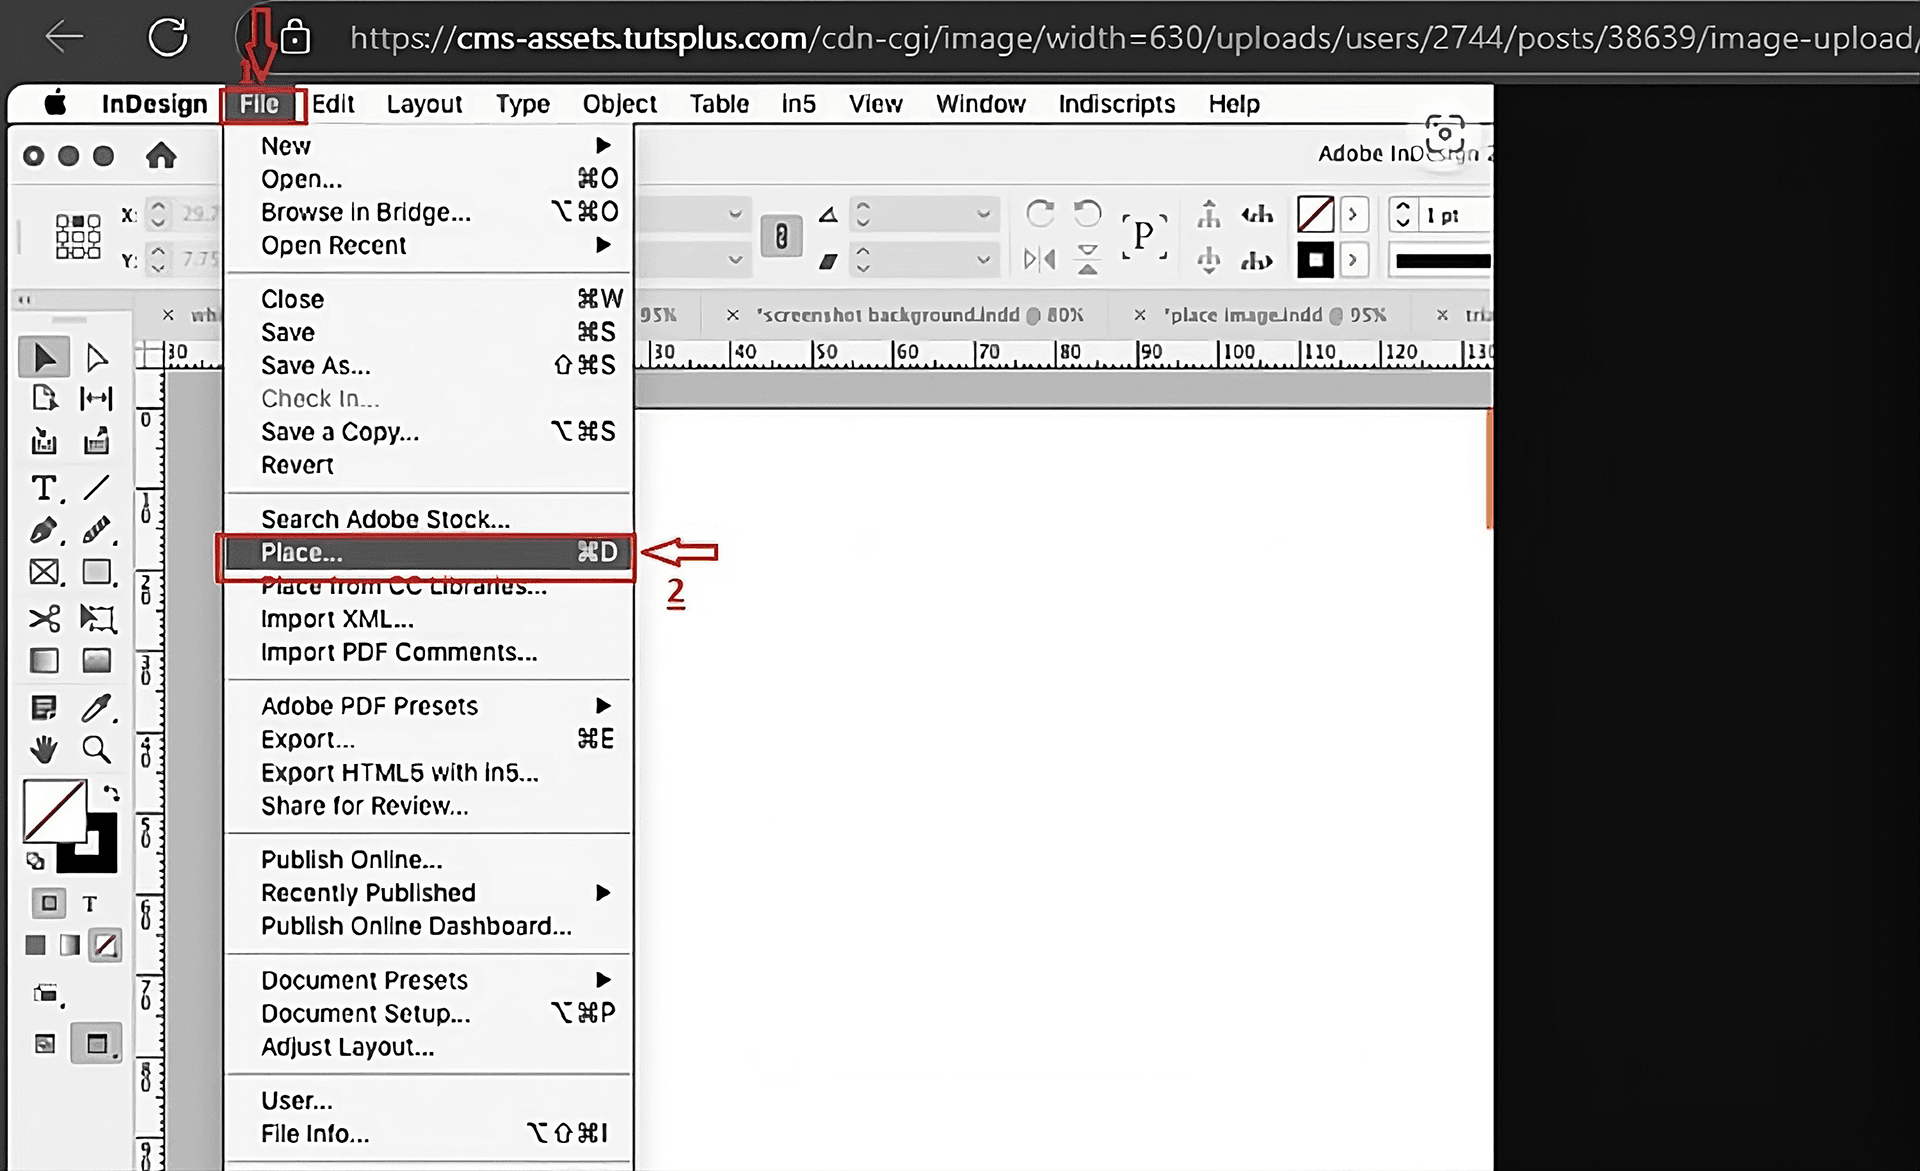Select the Rectangle Frame tool

coord(45,572)
